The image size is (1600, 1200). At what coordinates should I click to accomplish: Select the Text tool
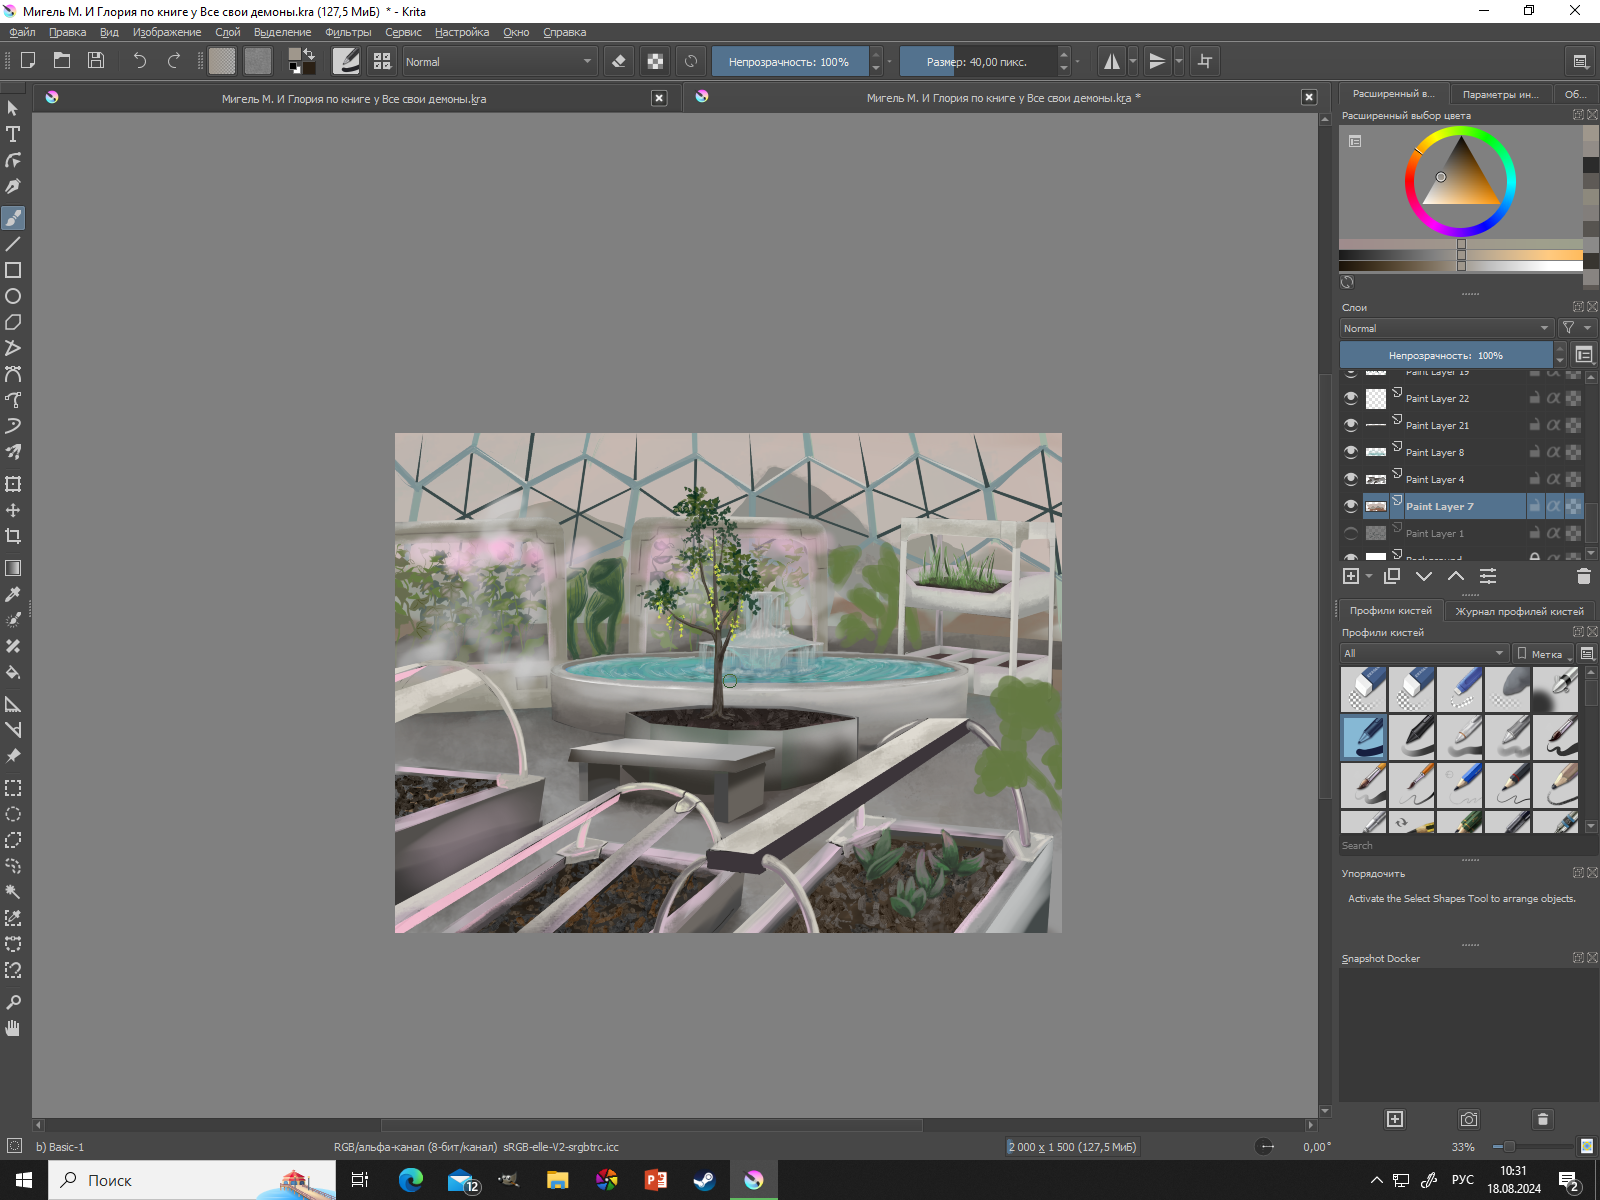click(x=13, y=134)
